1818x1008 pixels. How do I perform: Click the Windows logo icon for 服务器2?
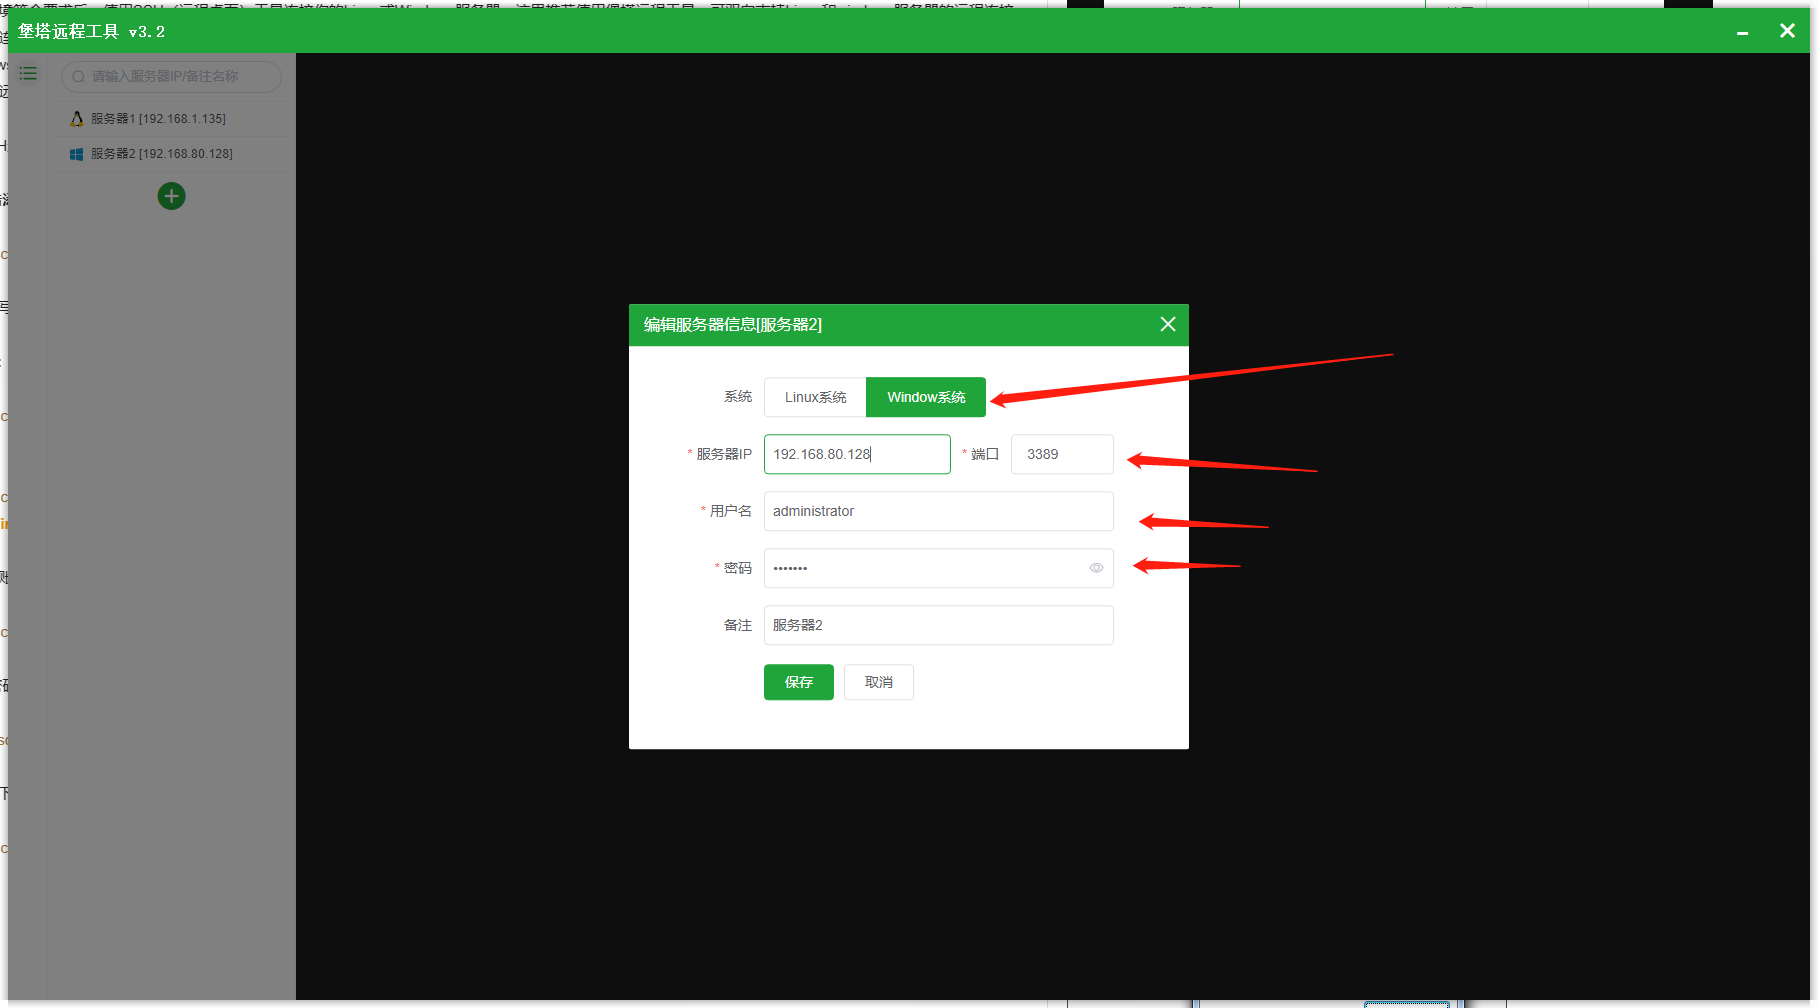pos(76,154)
